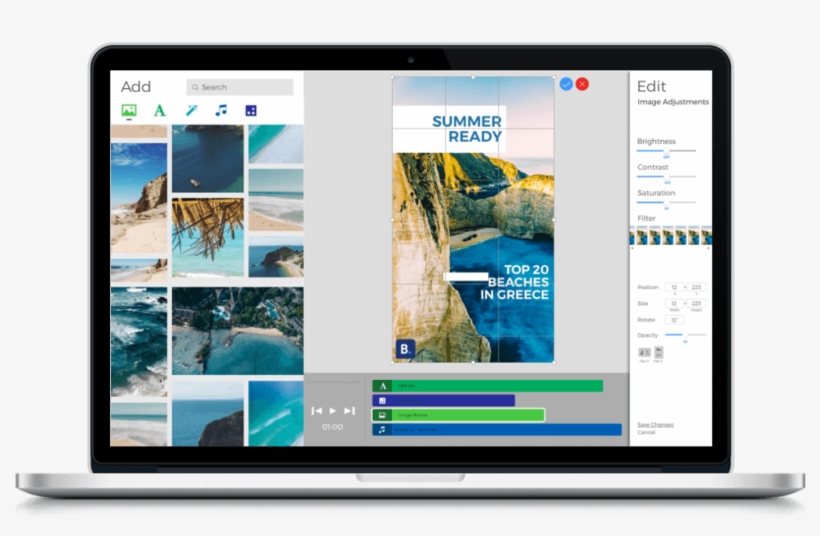Select the Text tool icon
This screenshot has width=820, height=536.
point(159,111)
